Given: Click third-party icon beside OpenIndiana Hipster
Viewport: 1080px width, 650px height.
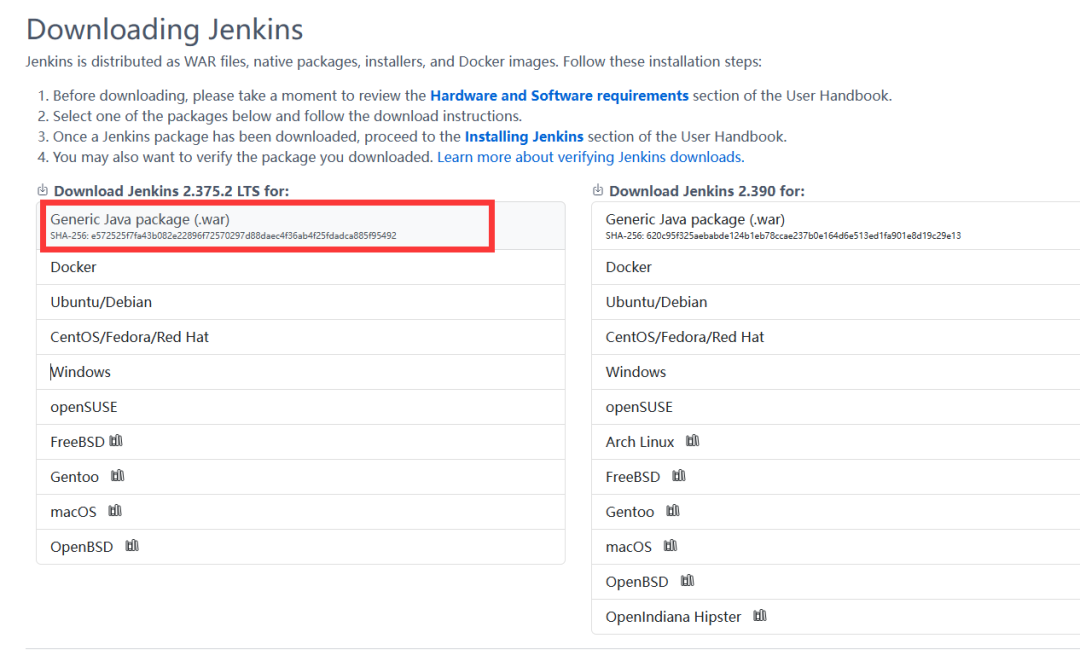Looking at the screenshot, I should [760, 616].
